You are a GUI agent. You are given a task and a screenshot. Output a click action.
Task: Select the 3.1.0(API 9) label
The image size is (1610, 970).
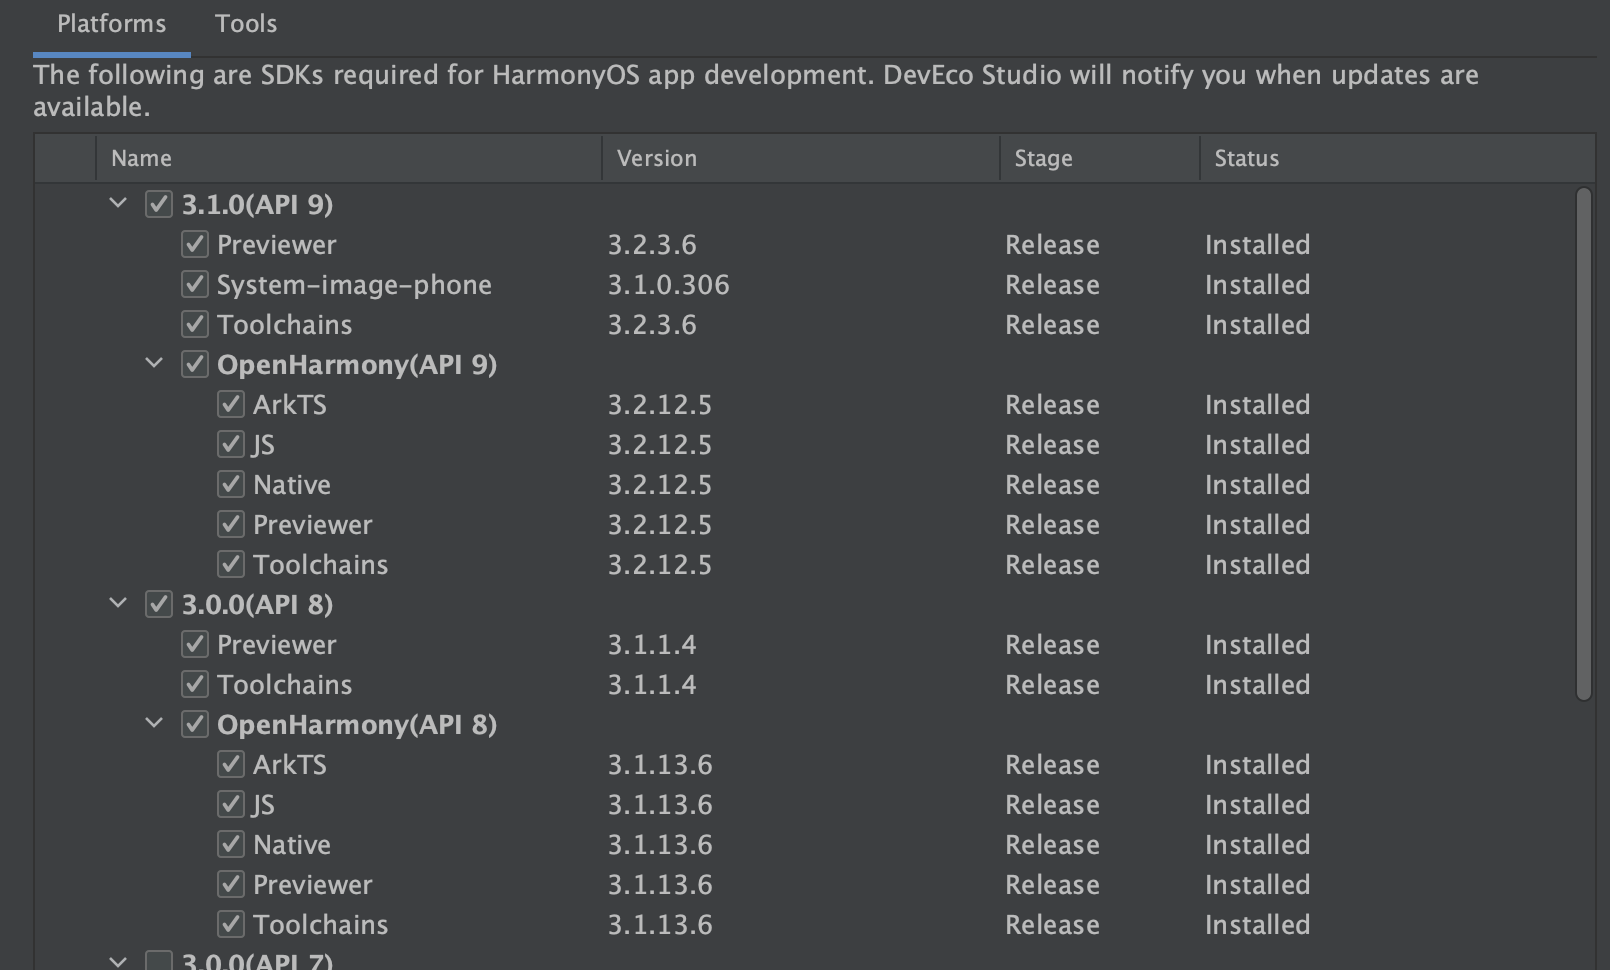pyautogui.click(x=257, y=204)
